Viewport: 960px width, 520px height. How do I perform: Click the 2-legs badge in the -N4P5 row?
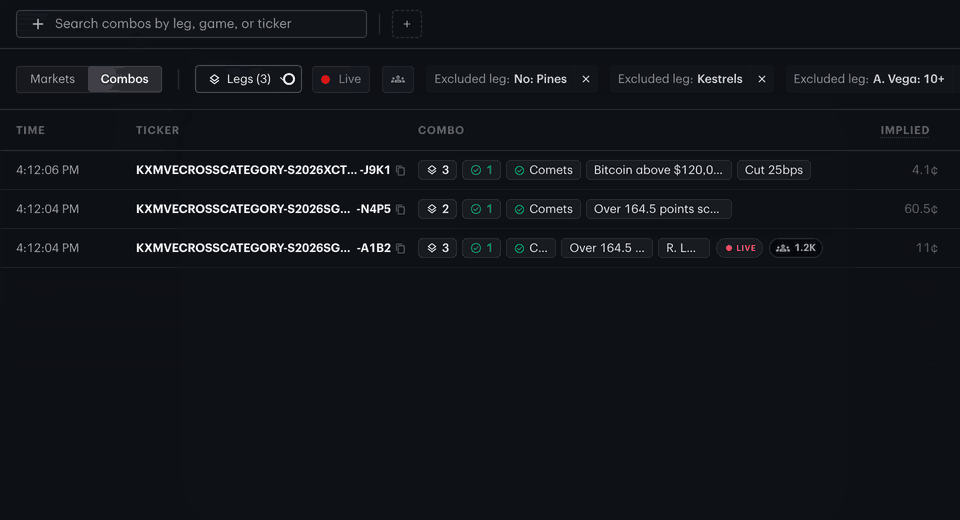(437, 209)
